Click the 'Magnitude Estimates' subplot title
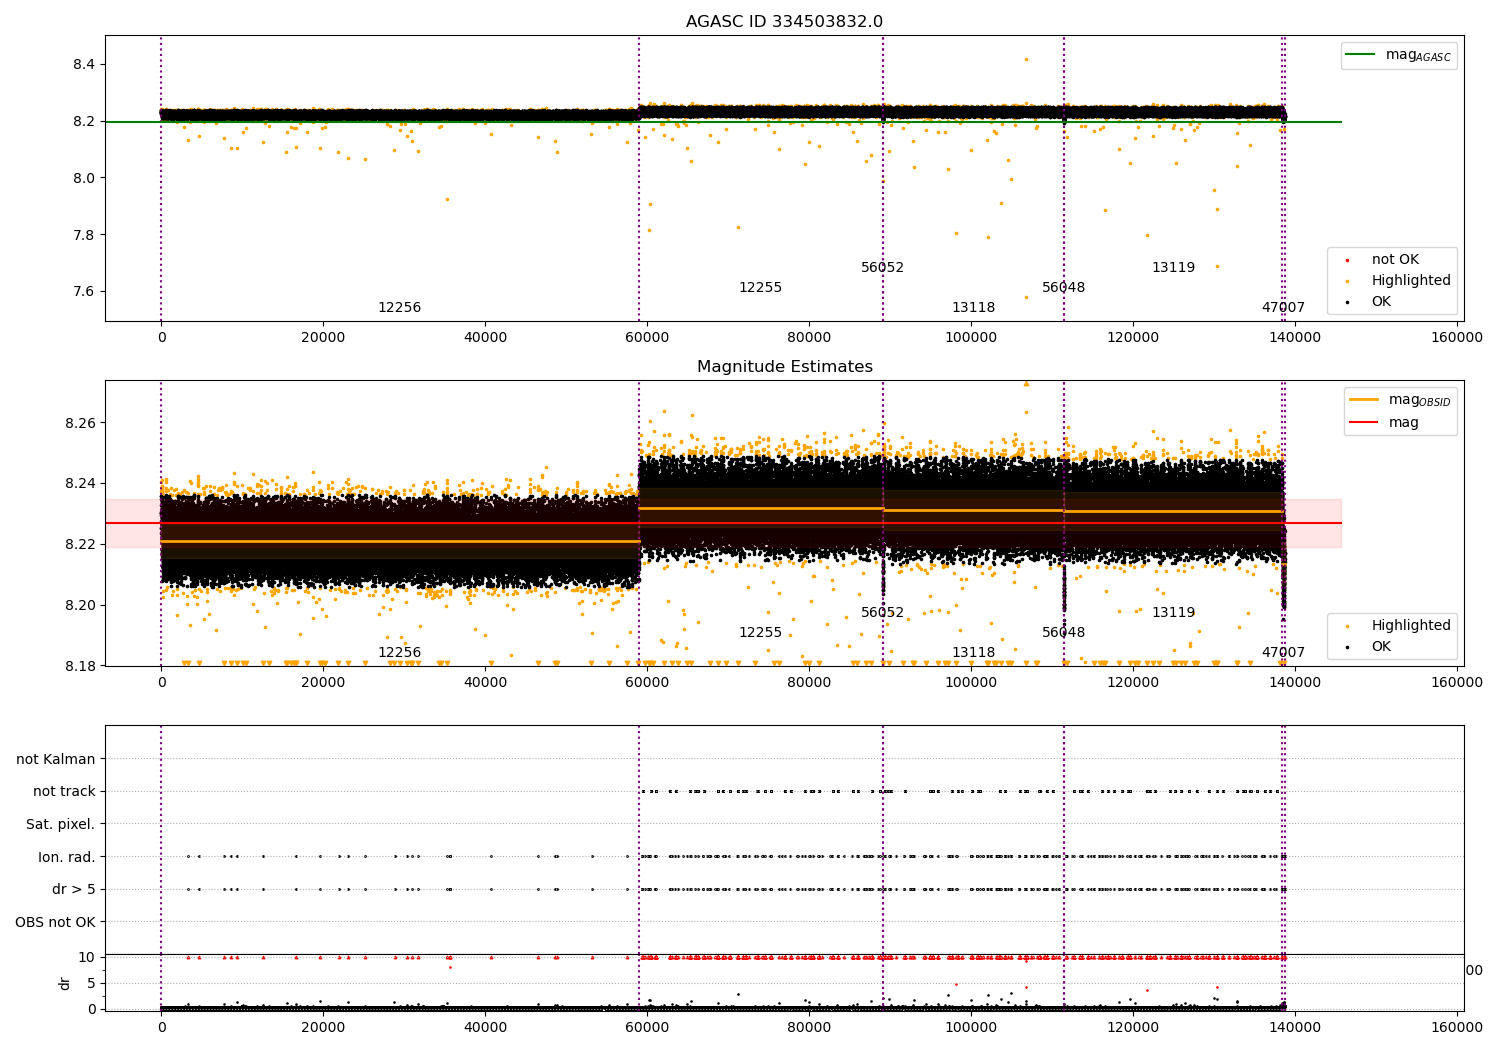The image size is (1500, 1050). (784, 367)
